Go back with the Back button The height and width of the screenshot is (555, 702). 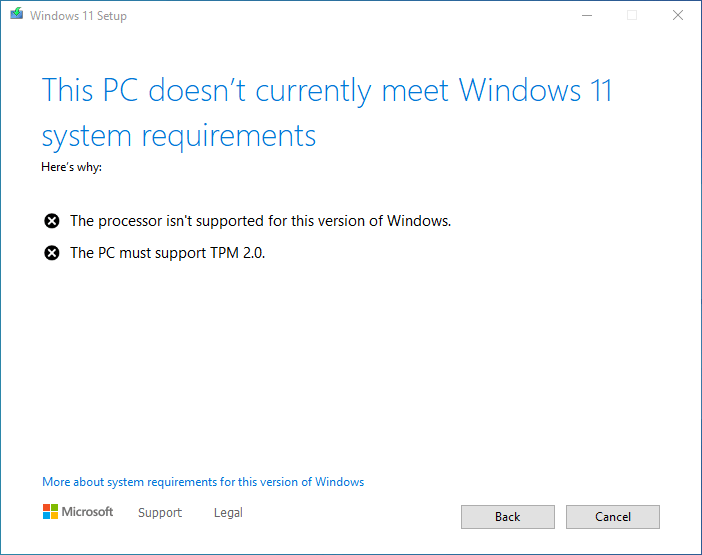click(508, 517)
